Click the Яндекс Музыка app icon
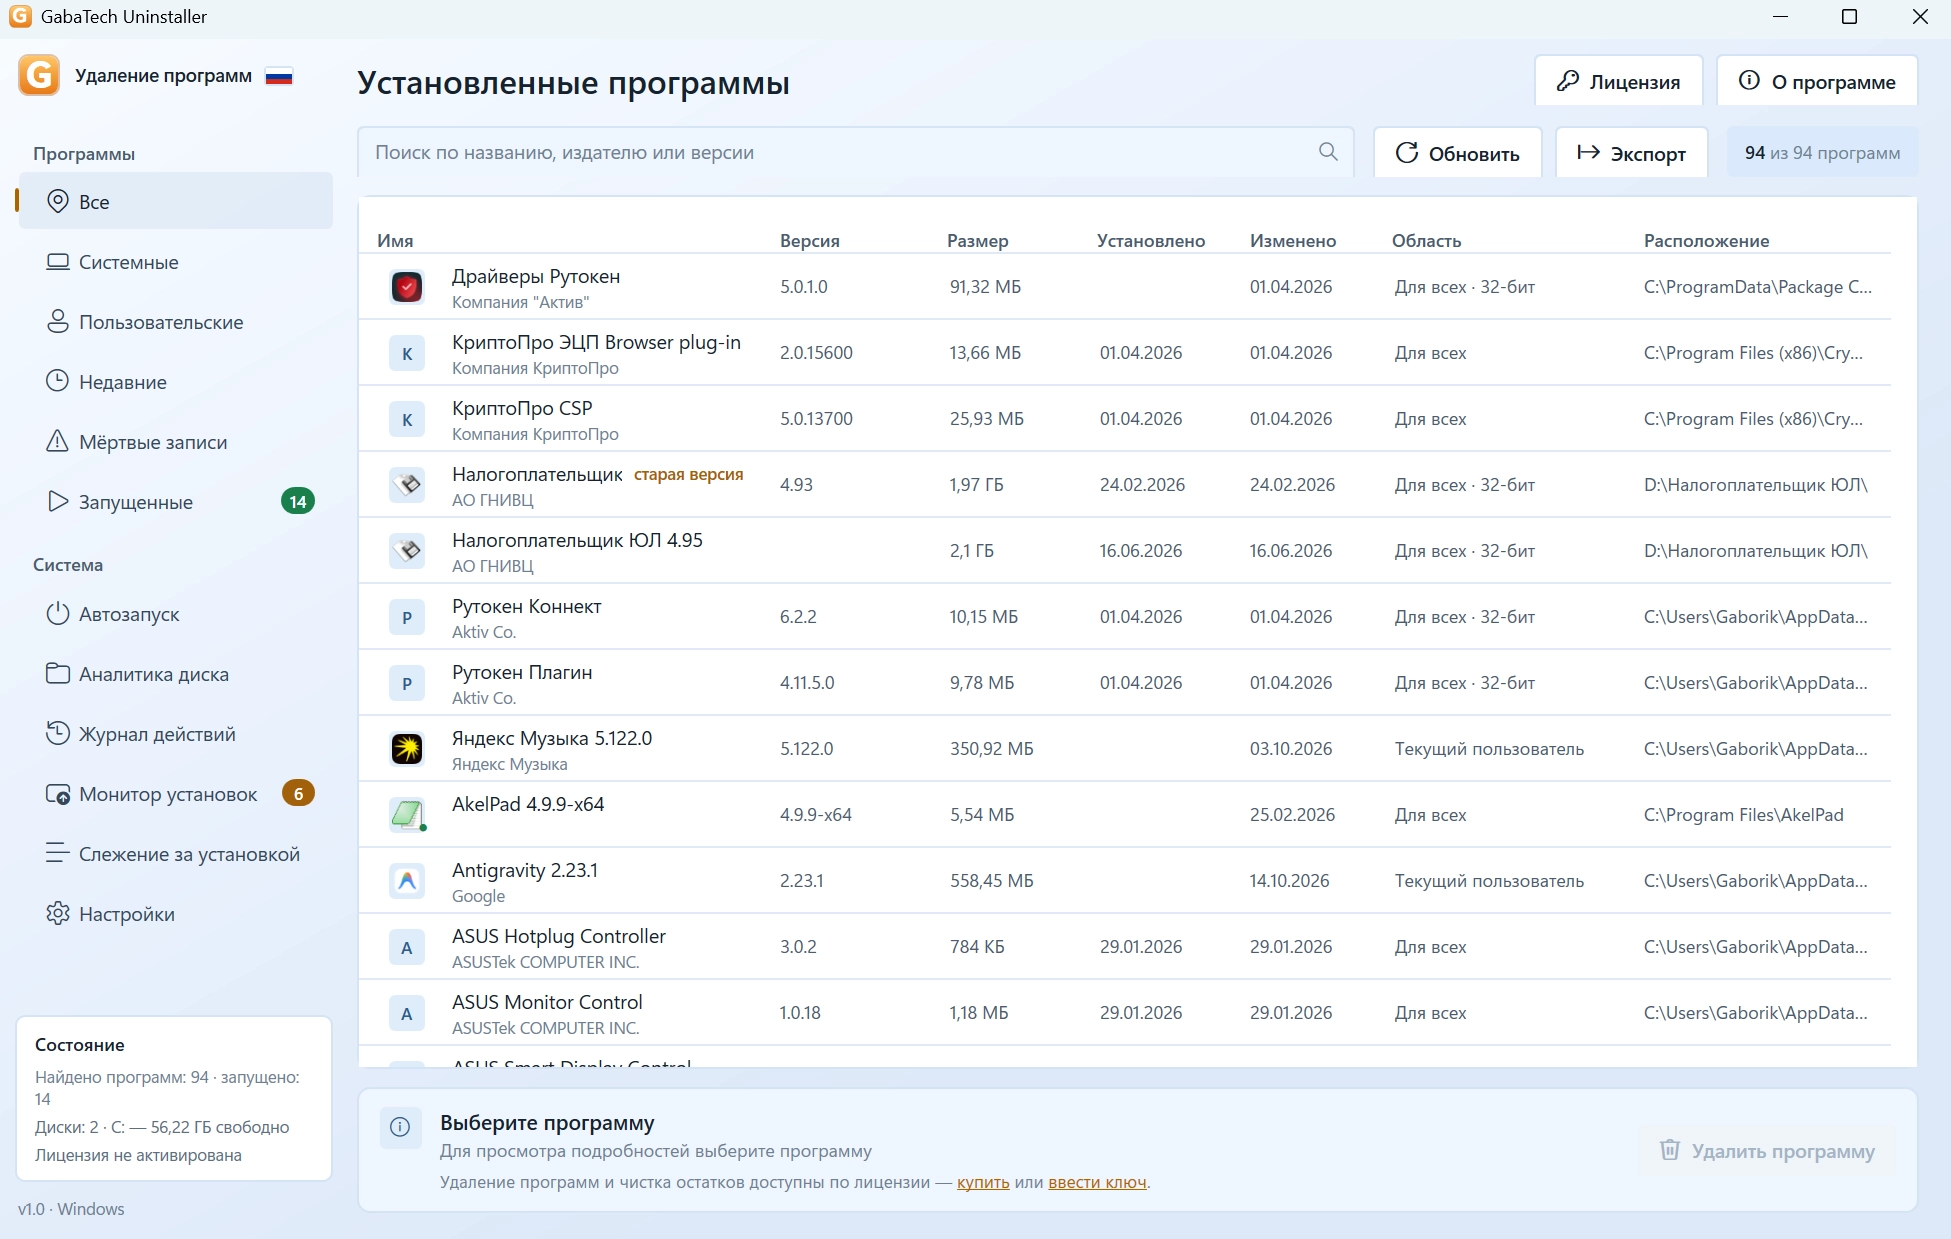This screenshot has height=1239, width=1951. pos(407,749)
